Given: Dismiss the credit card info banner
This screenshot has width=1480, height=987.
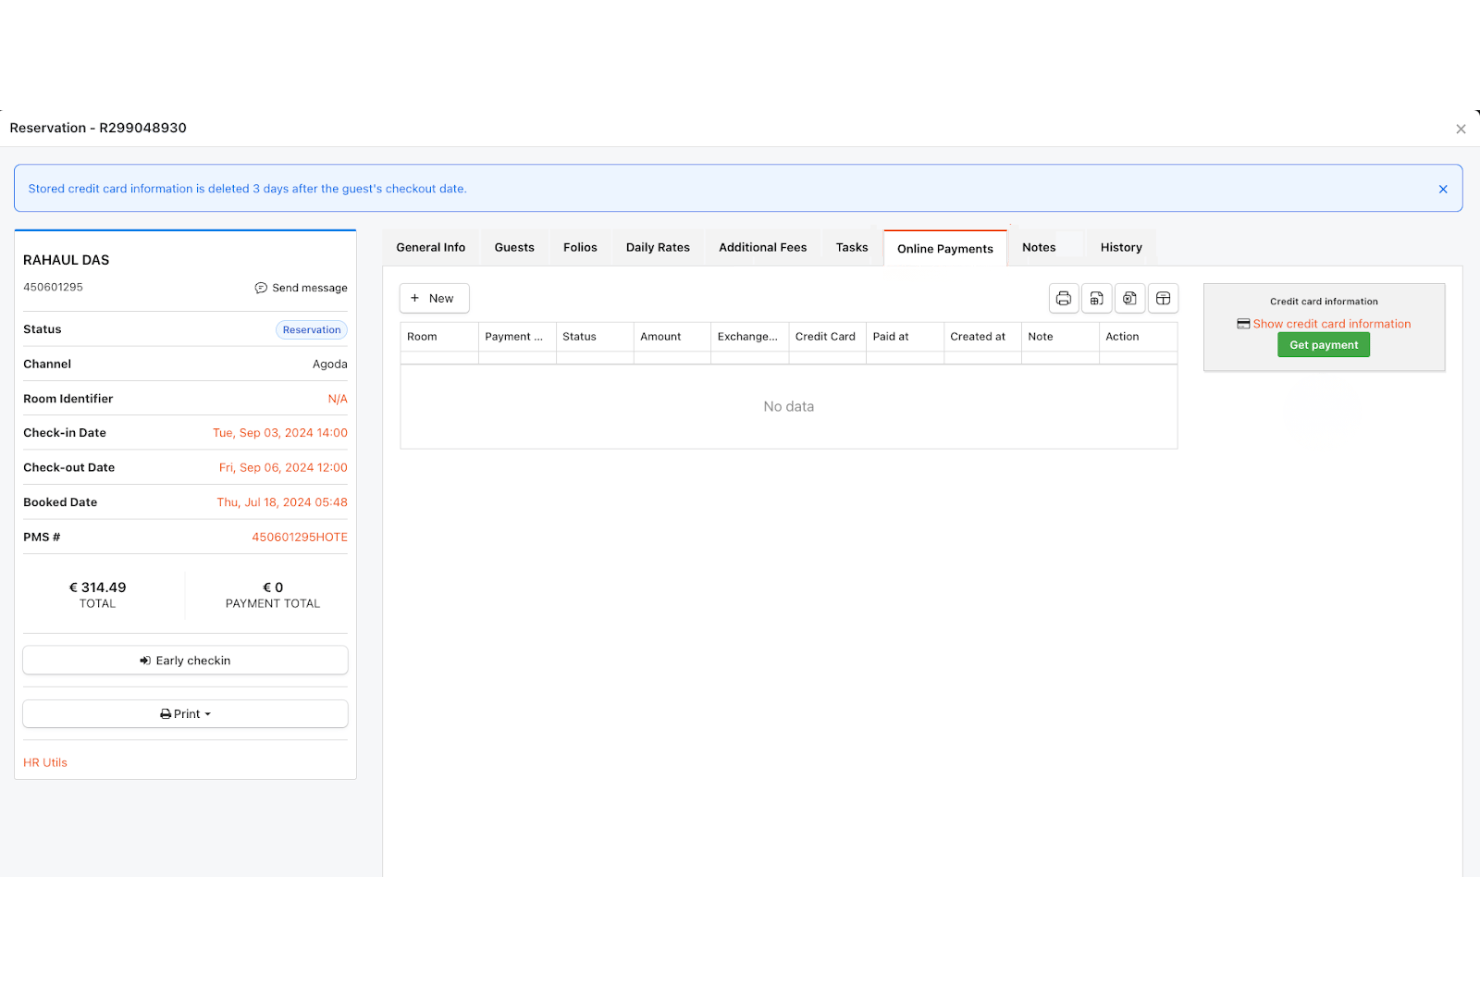Looking at the screenshot, I should pos(1443,189).
